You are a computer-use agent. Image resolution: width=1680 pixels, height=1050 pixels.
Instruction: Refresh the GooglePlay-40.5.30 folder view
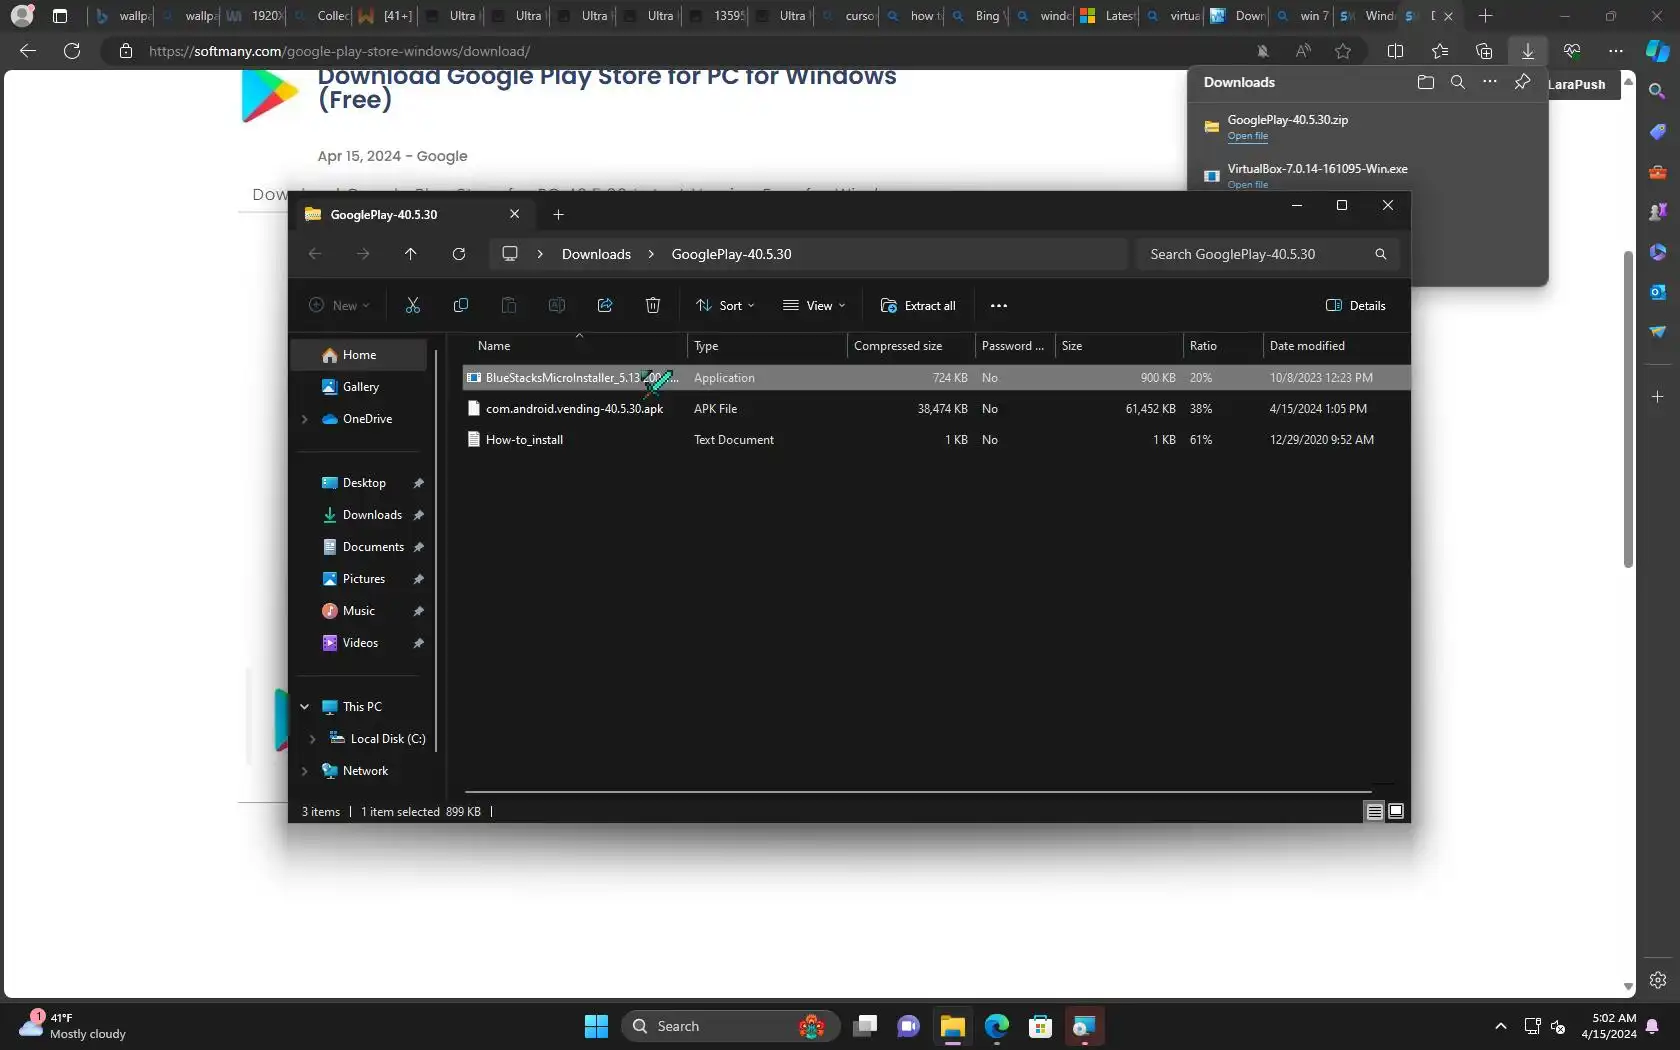coord(459,254)
